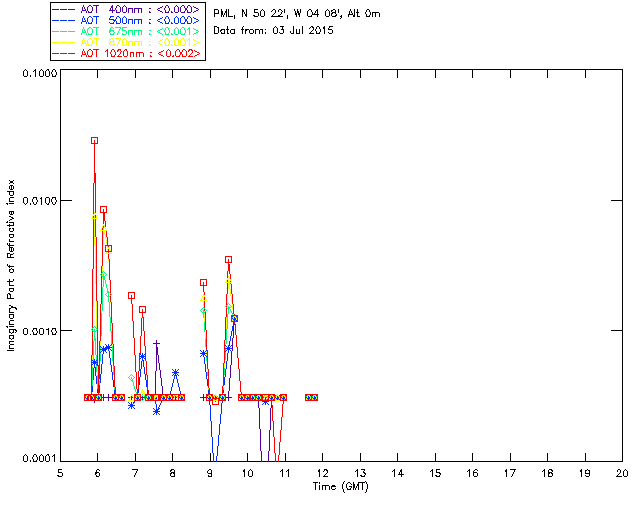The image size is (640, 512).
Task: Click the x-axis label 20
Action: click(x=622, y=473)
